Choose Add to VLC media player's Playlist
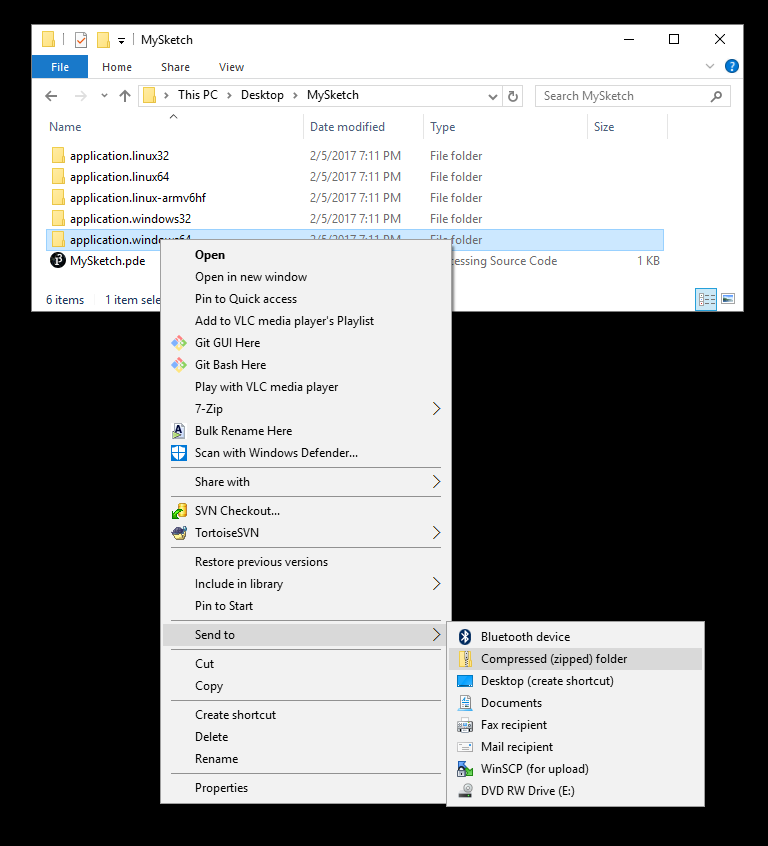The width and height of the screenshot is (768, 846). [306, 321]
